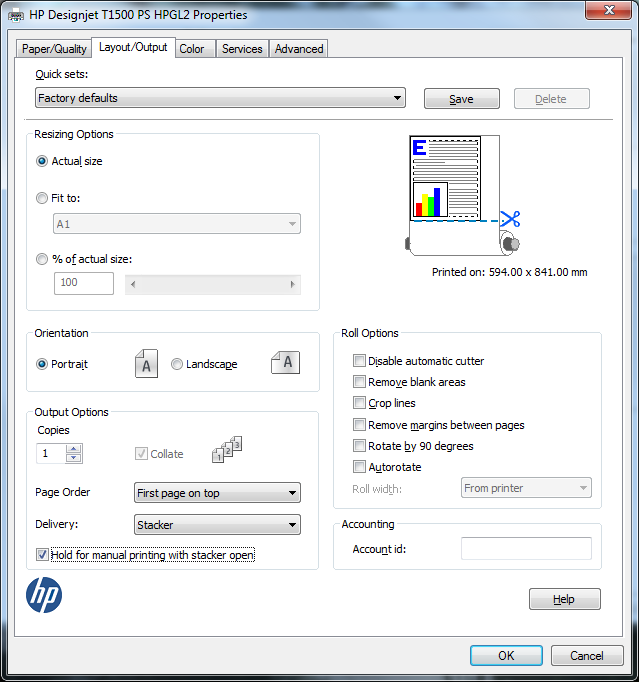Click the Copies number field
This screenshot has height=682, width=639.
(51, 454)
